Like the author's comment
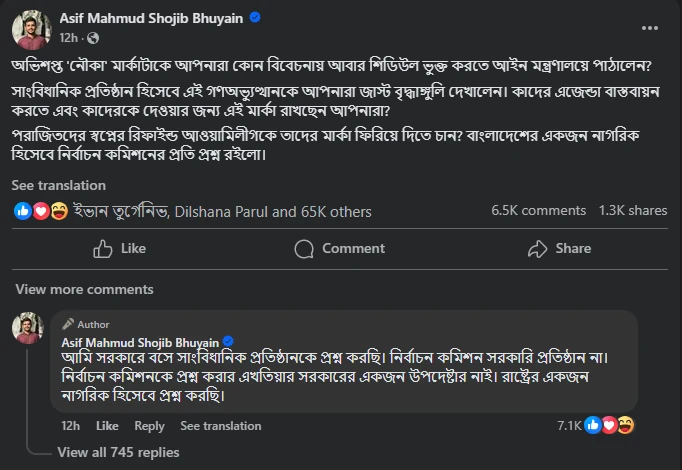682x470 pixels. click(x=107, y=425)
